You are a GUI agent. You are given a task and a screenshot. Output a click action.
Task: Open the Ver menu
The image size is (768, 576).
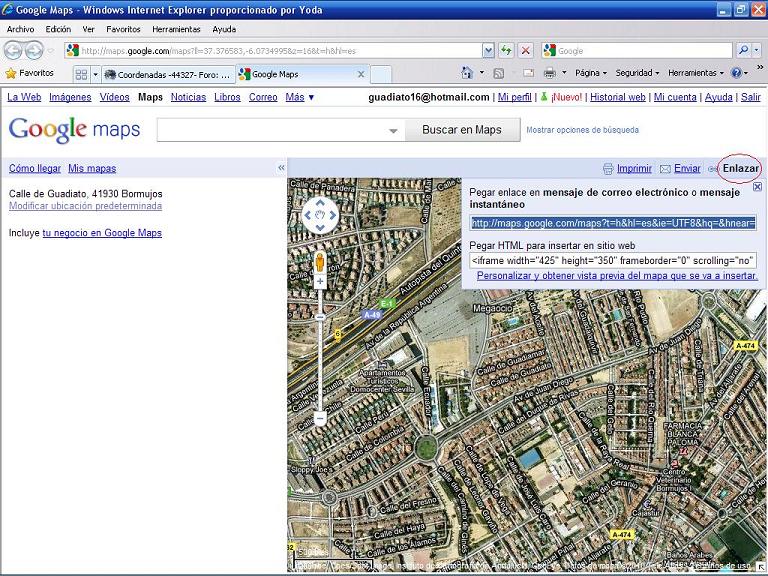[88, 29]
